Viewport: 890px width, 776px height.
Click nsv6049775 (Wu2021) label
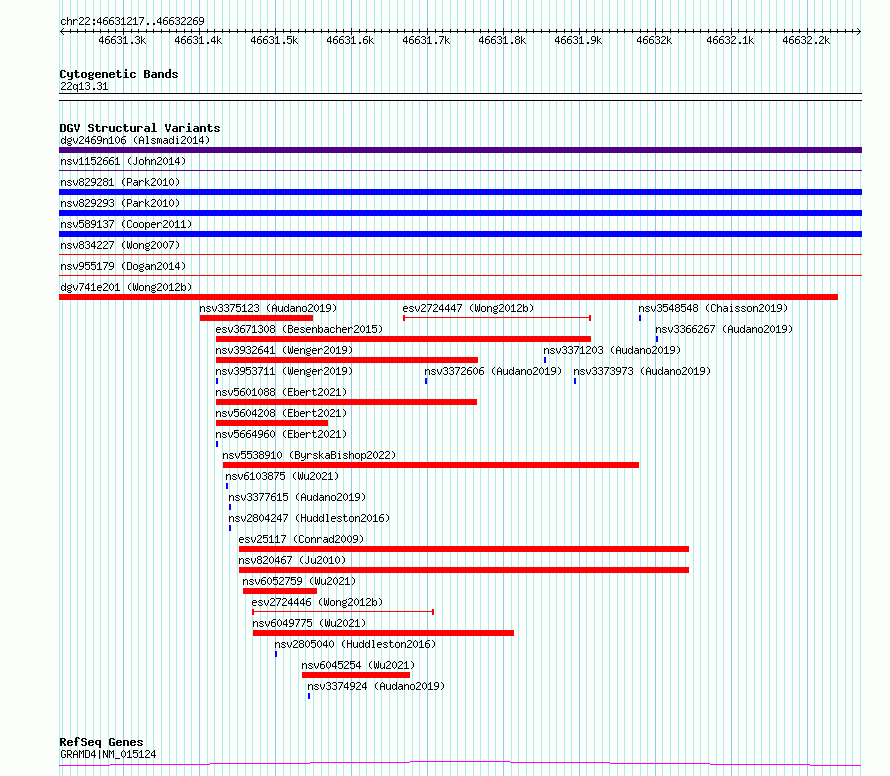pyautogui.click(x=309, y=623)
